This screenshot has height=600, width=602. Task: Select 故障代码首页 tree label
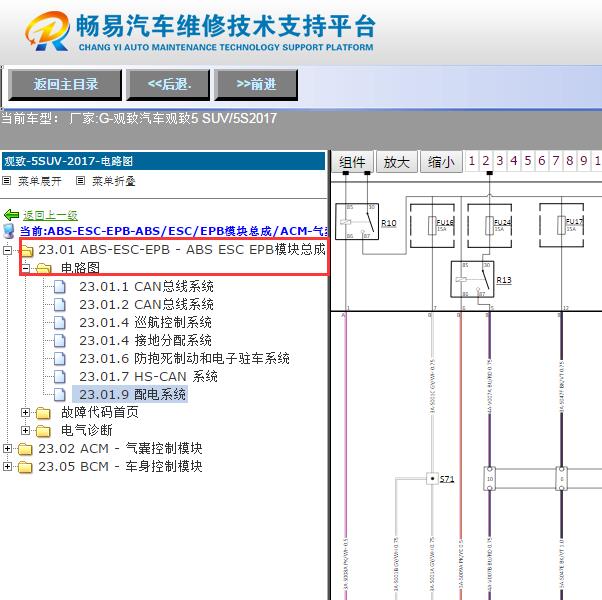pos(100,413)
